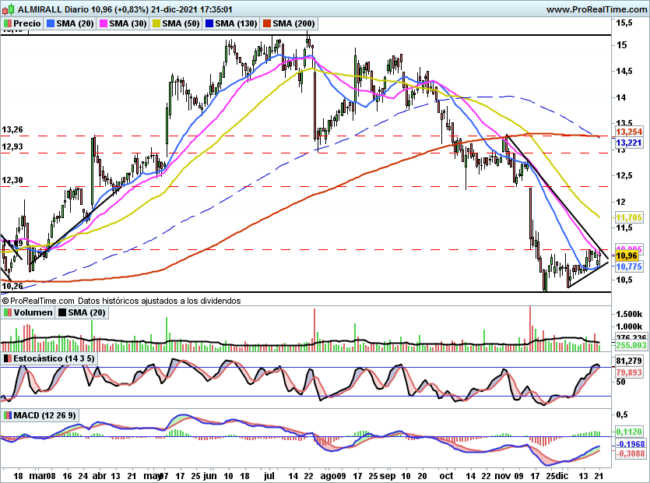
Task: Click the SMA (20) price legend label
Action: [75, 24]
